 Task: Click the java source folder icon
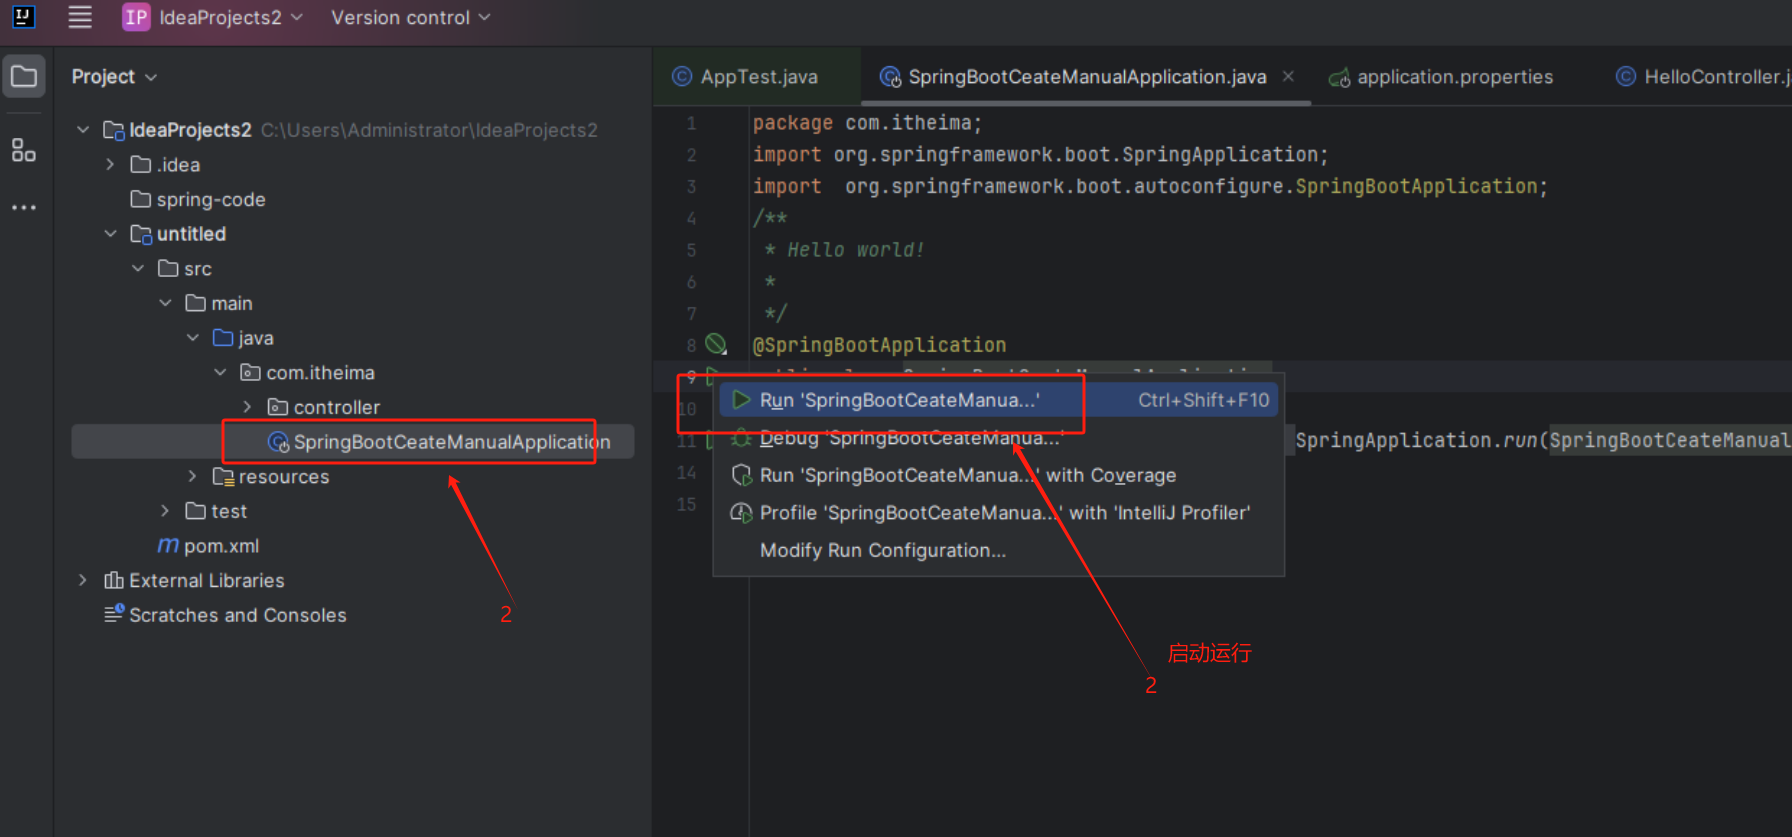pyautogui.click(x=223, y=338)
